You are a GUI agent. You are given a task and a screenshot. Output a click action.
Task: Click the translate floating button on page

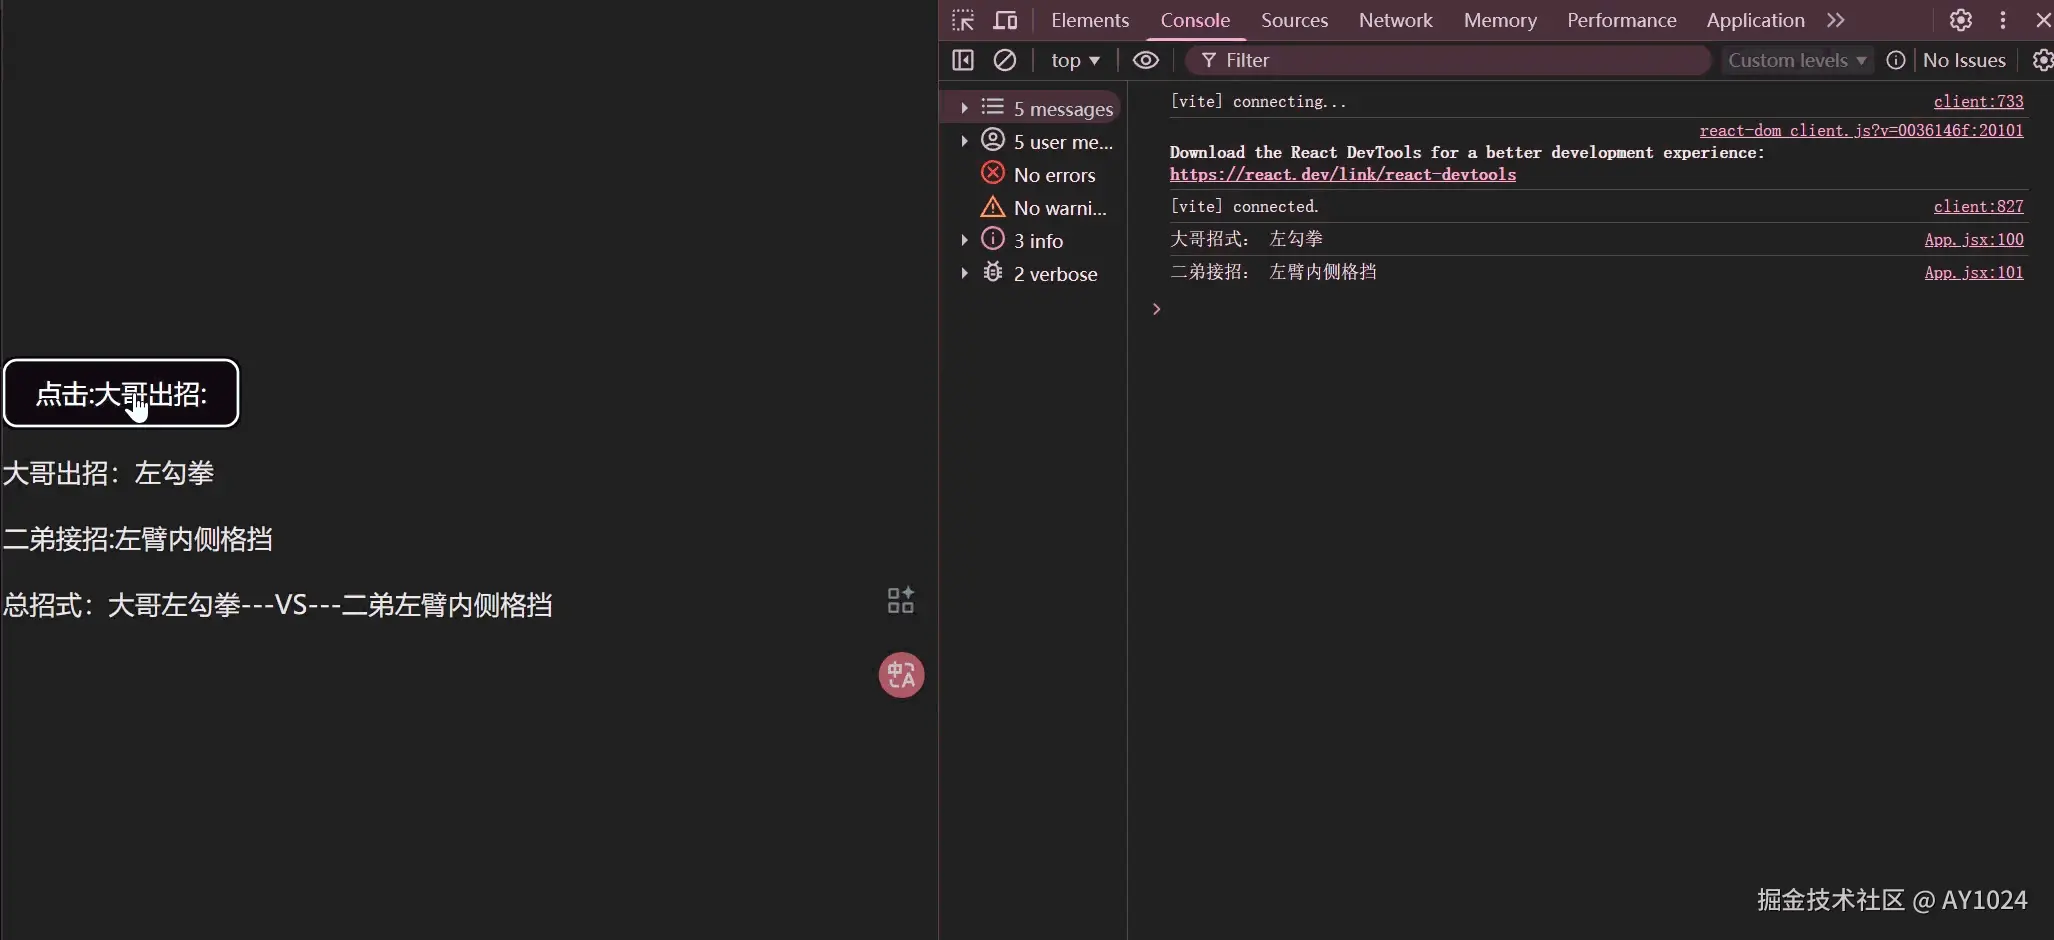pyautogui.click(x=901, y=675)
